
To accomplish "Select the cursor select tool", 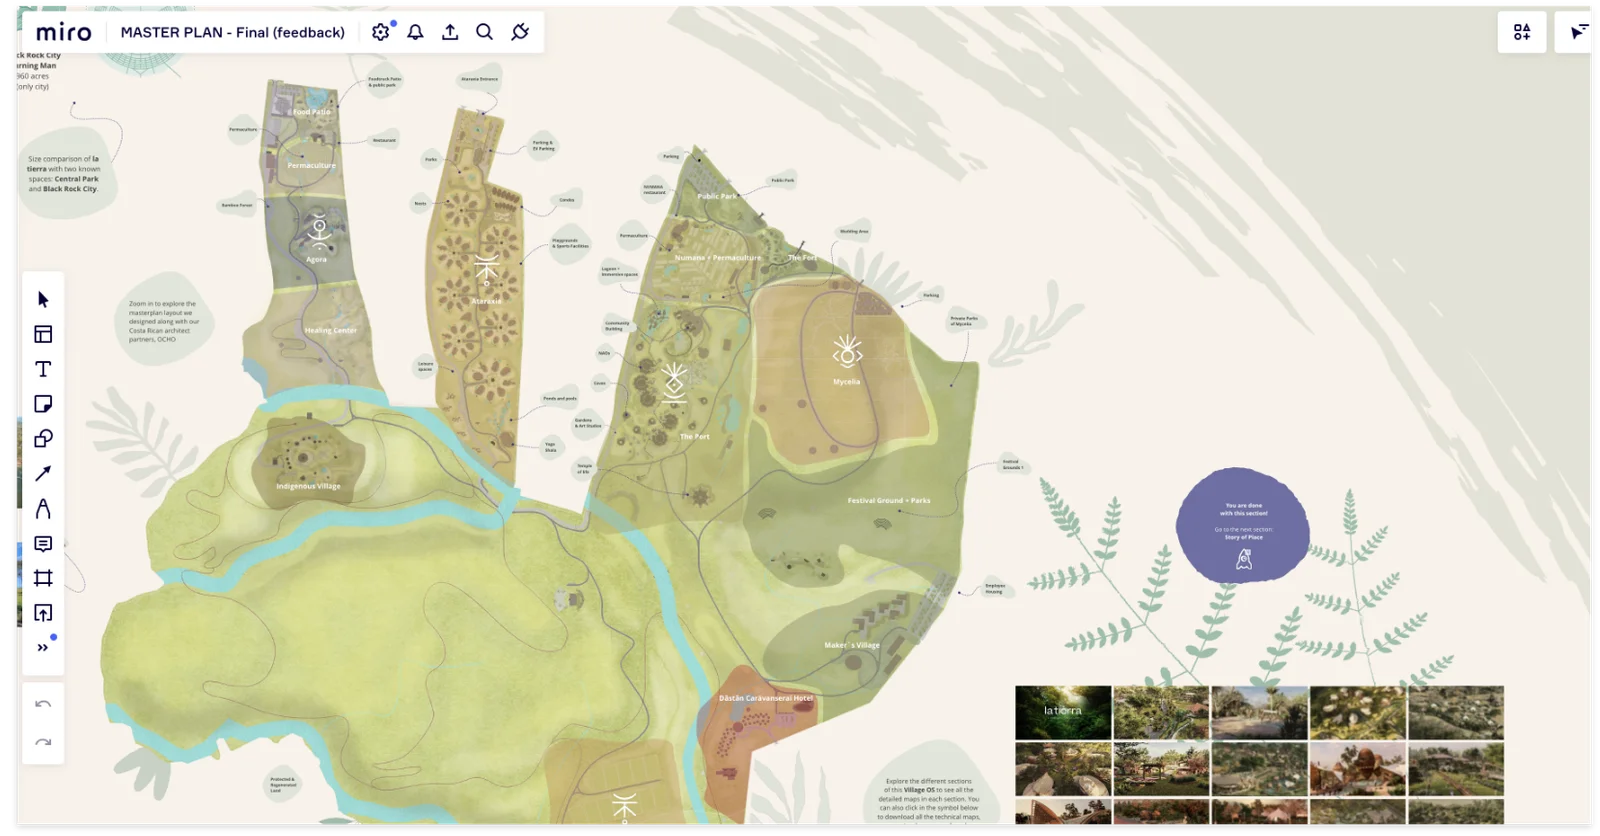I will 43,299.
